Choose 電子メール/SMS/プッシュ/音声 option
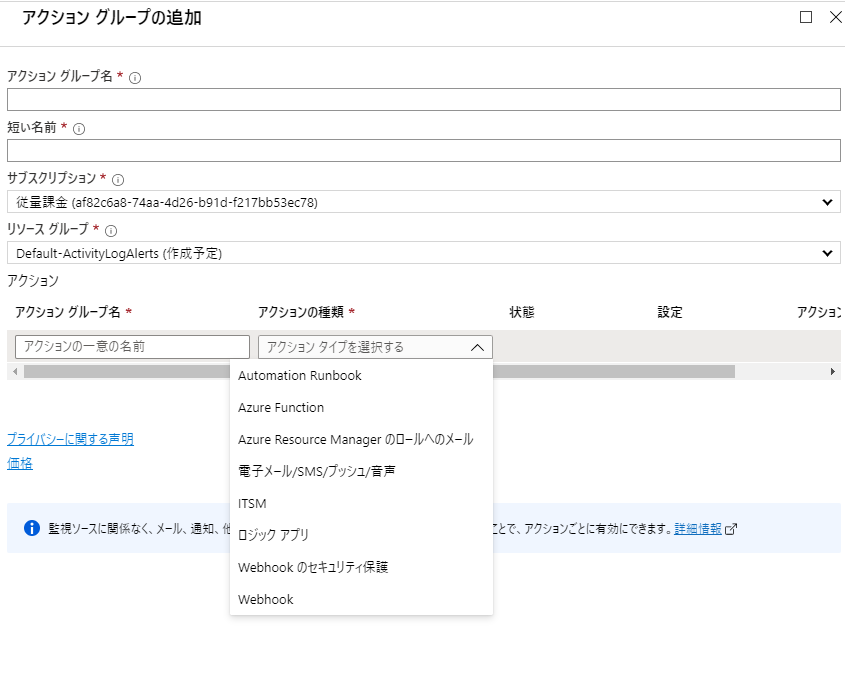This screenshot has width=845, height=685. [x=361, y=471]
